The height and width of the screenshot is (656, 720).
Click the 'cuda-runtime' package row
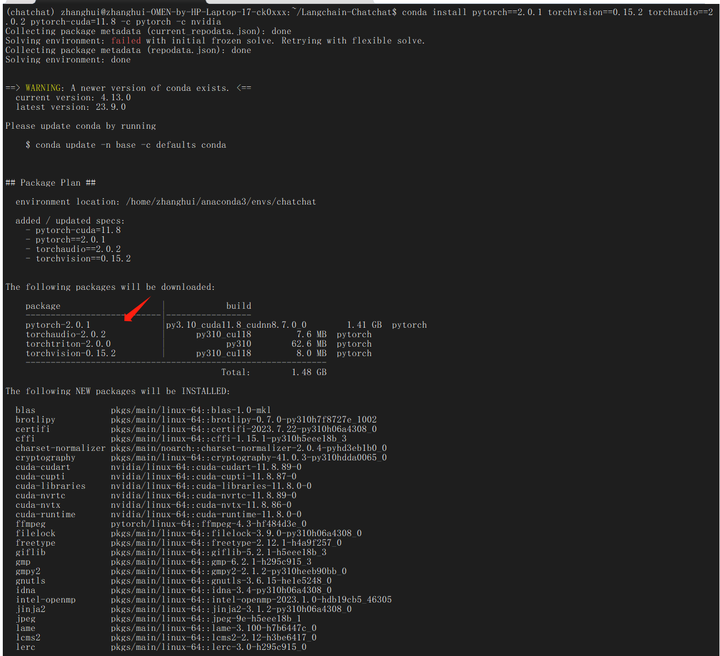158,515
